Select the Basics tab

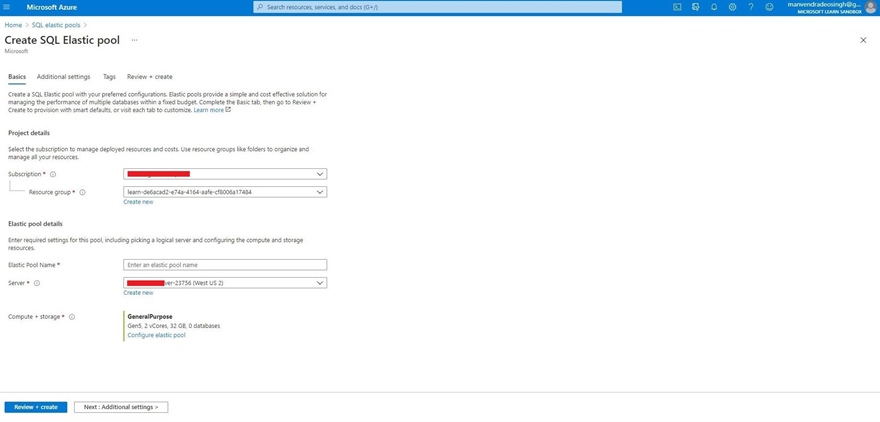(17, 77)
